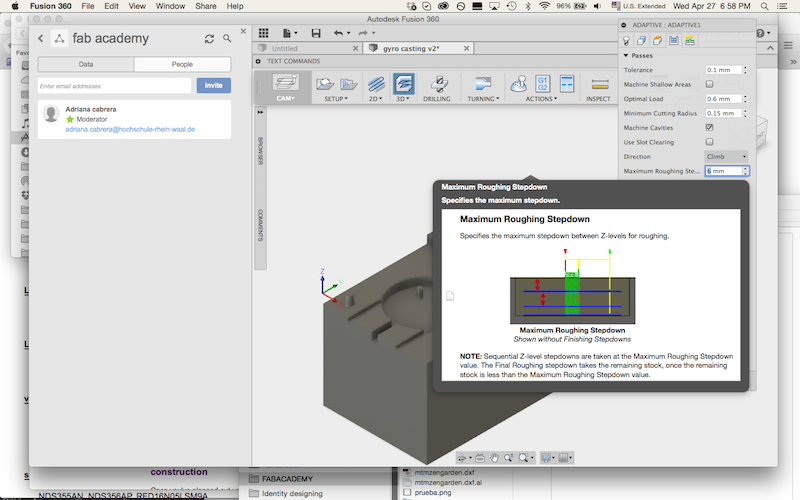Open the File menu in menu bar
800x500 pixels.
[88, 6]
